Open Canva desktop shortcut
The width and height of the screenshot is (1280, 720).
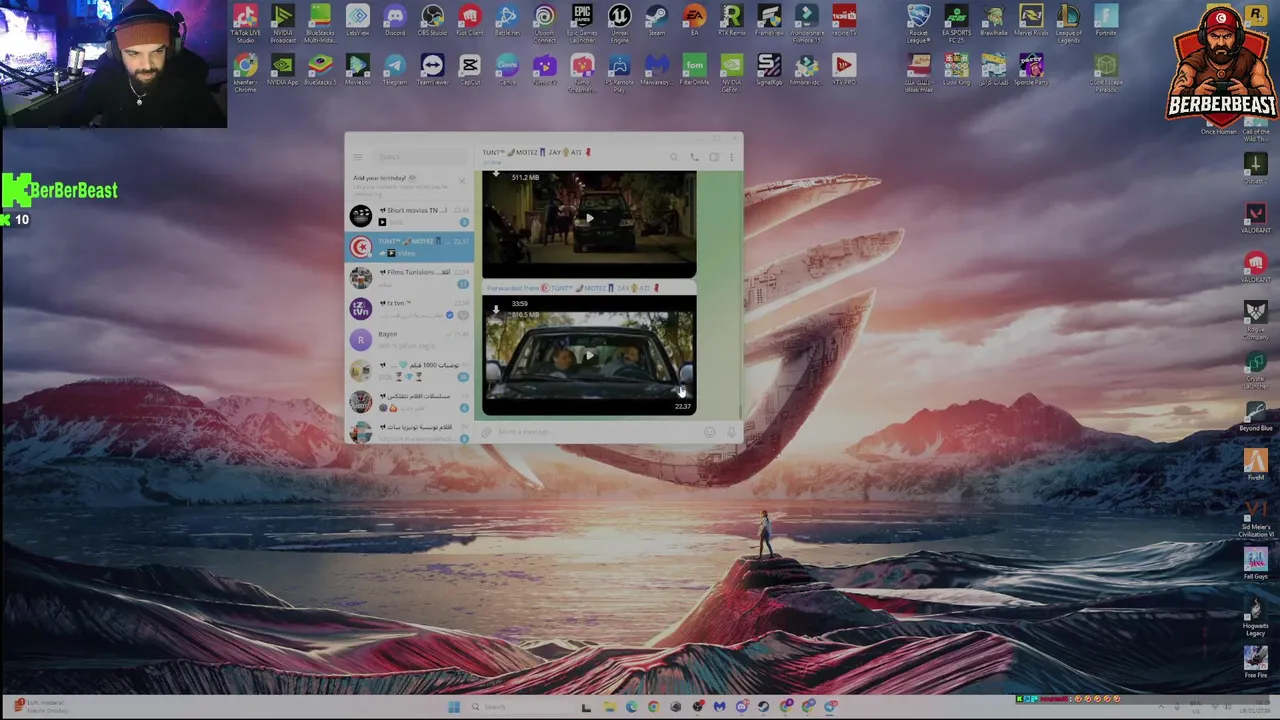tap(507, 71)
